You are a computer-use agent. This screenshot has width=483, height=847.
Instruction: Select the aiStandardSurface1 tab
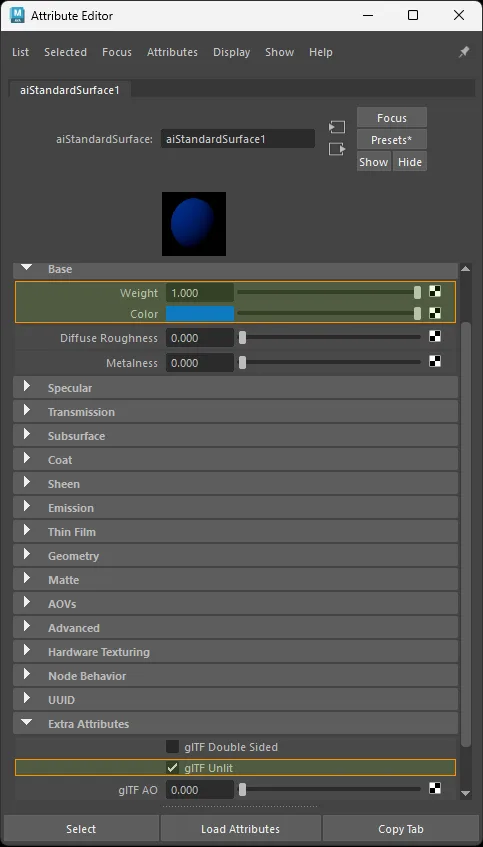pyautogui.click(x=70, y=90)
